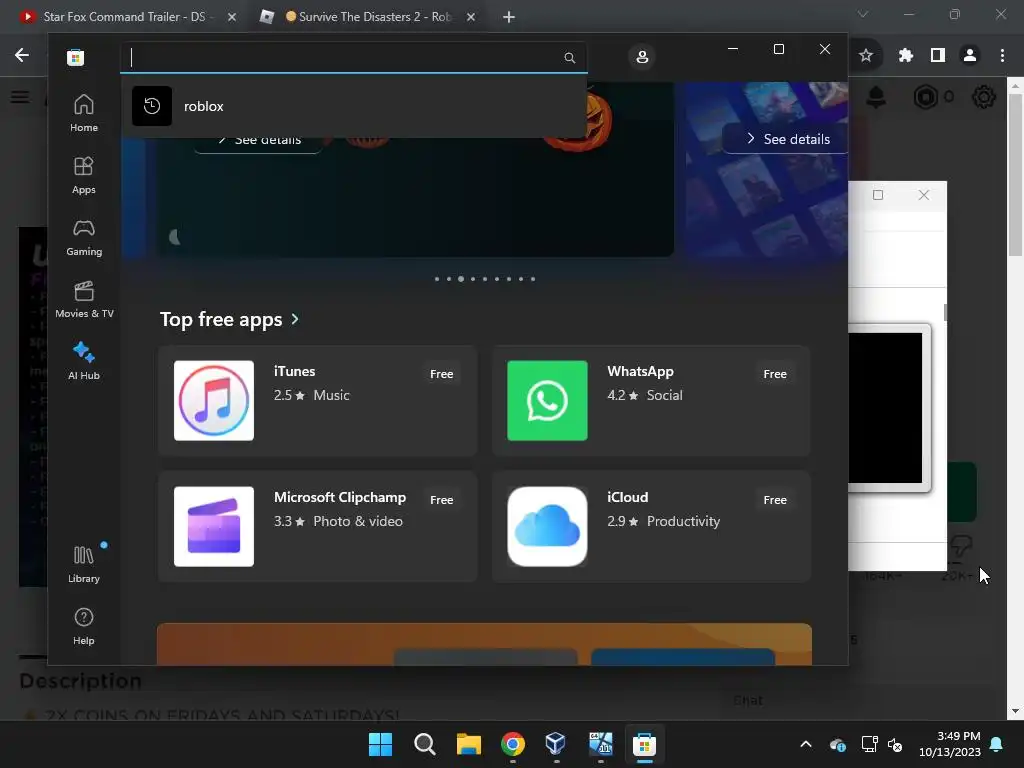Click the search magnifier icon in Store
The height and width of the screenshot is (768, 1024).
[569, 57]
